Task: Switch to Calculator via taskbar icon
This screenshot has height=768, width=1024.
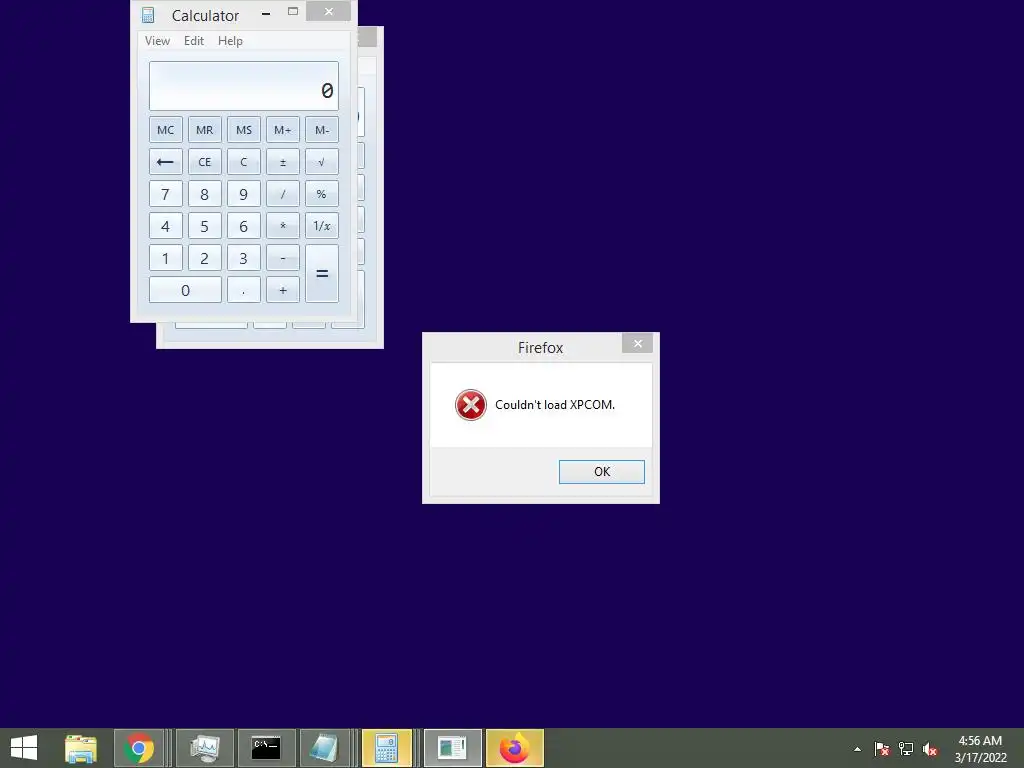Action: 387,748
